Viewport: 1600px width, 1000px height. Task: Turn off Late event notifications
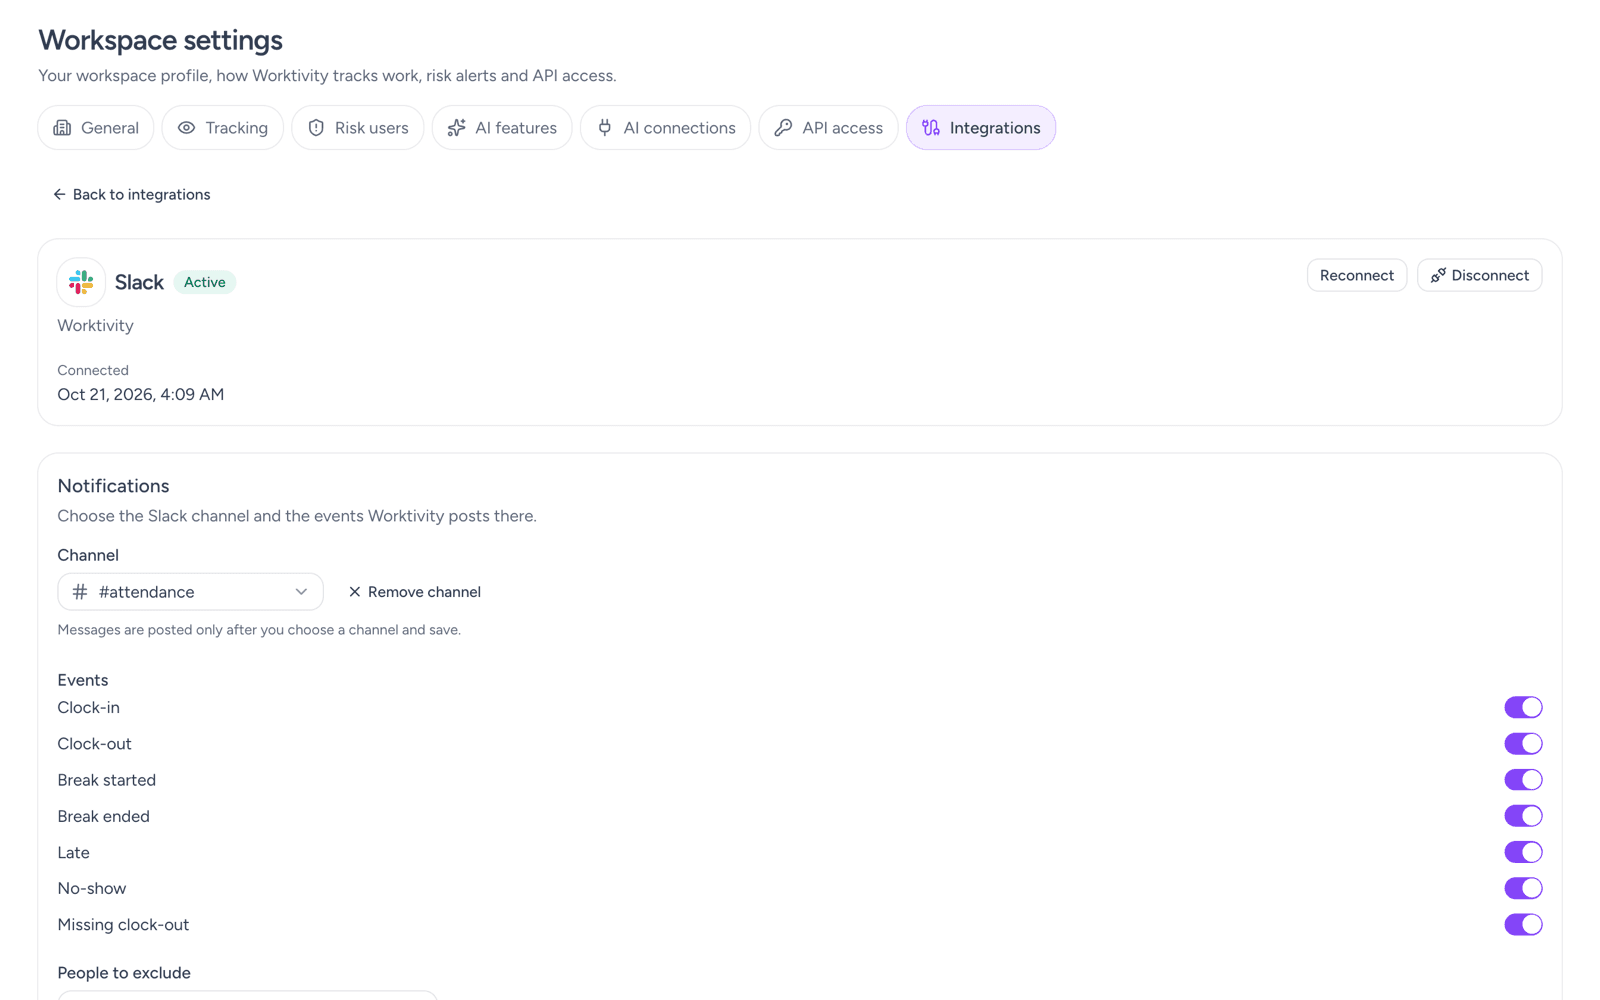coord(1523,852)
